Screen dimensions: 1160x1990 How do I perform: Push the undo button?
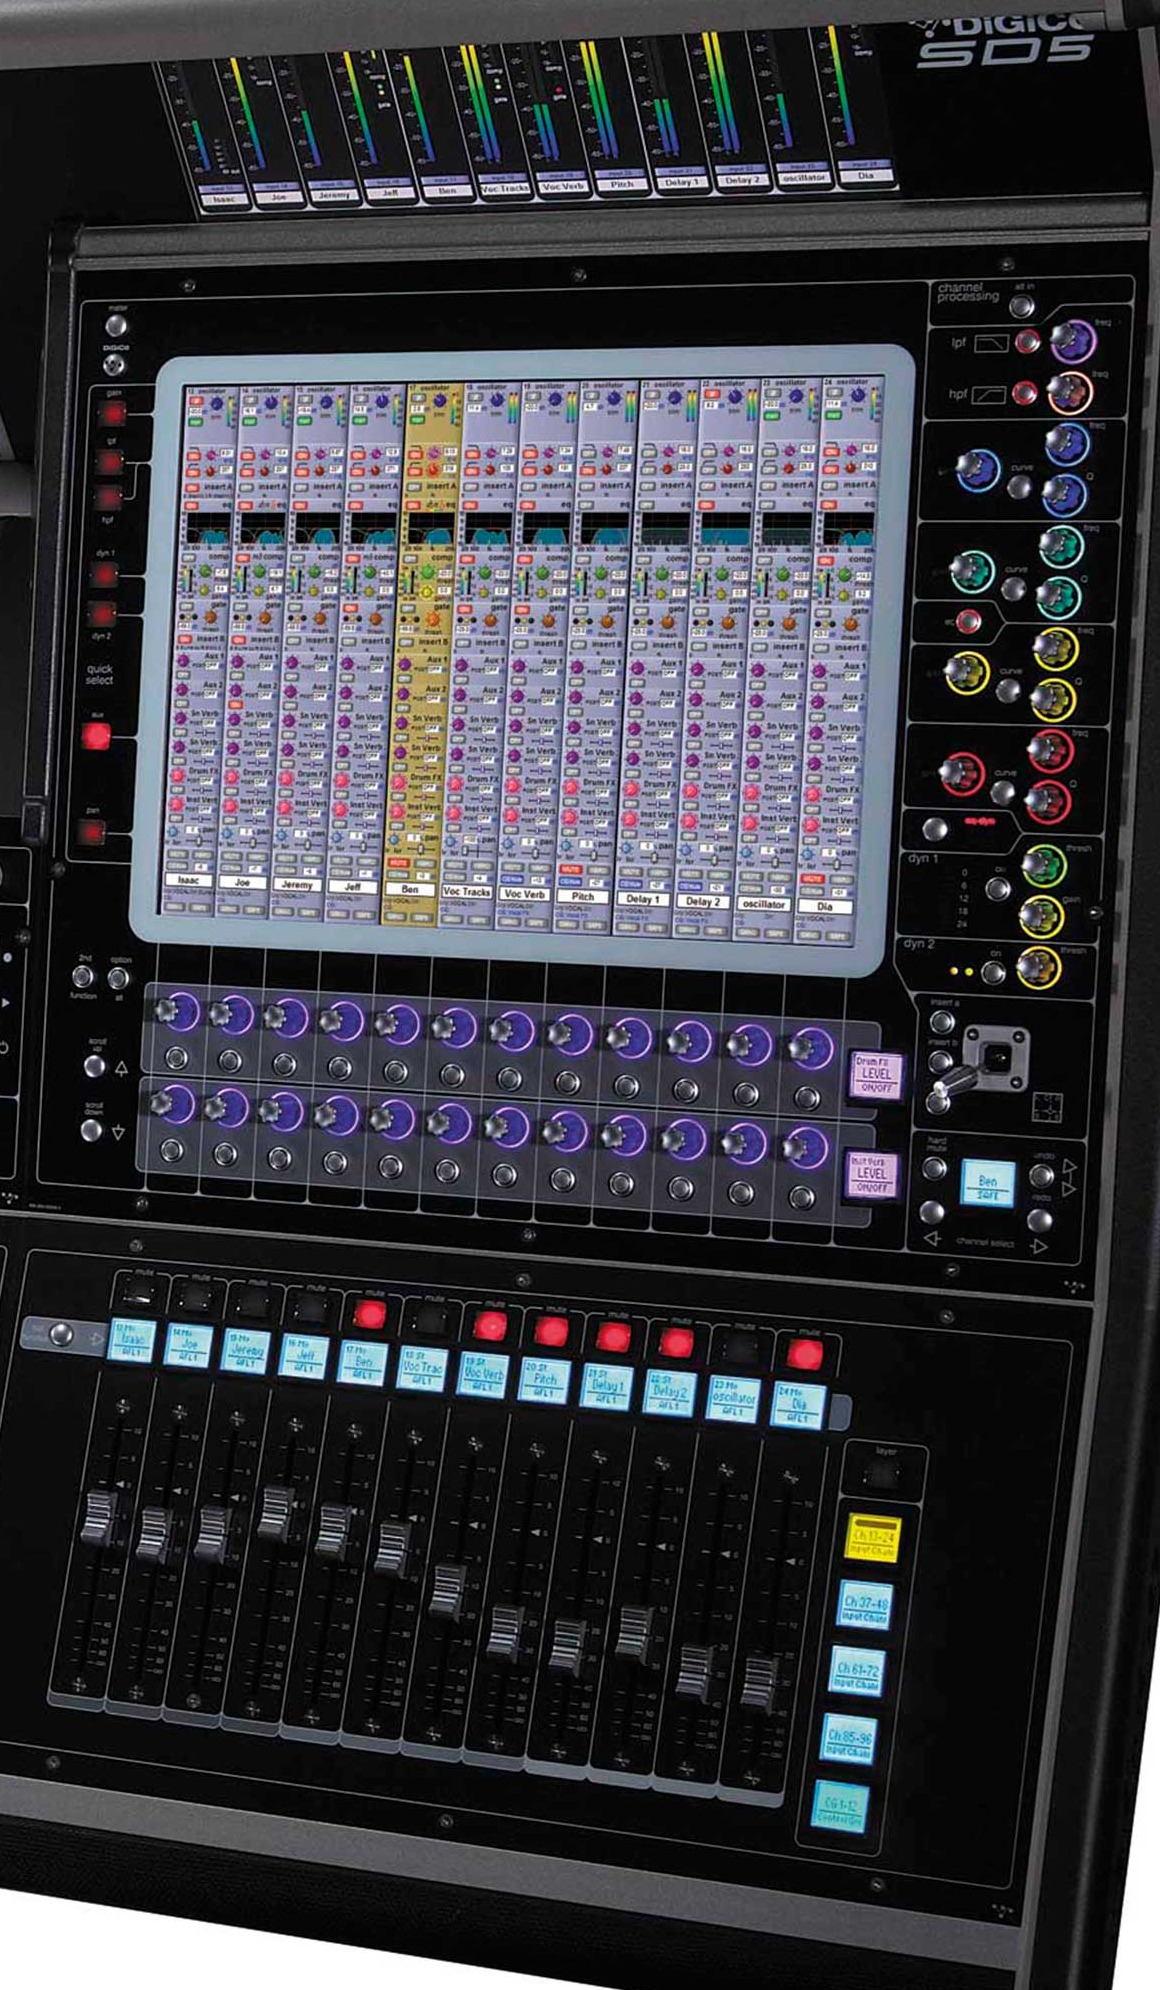pyautogui.click(x=1043, y=1175)
